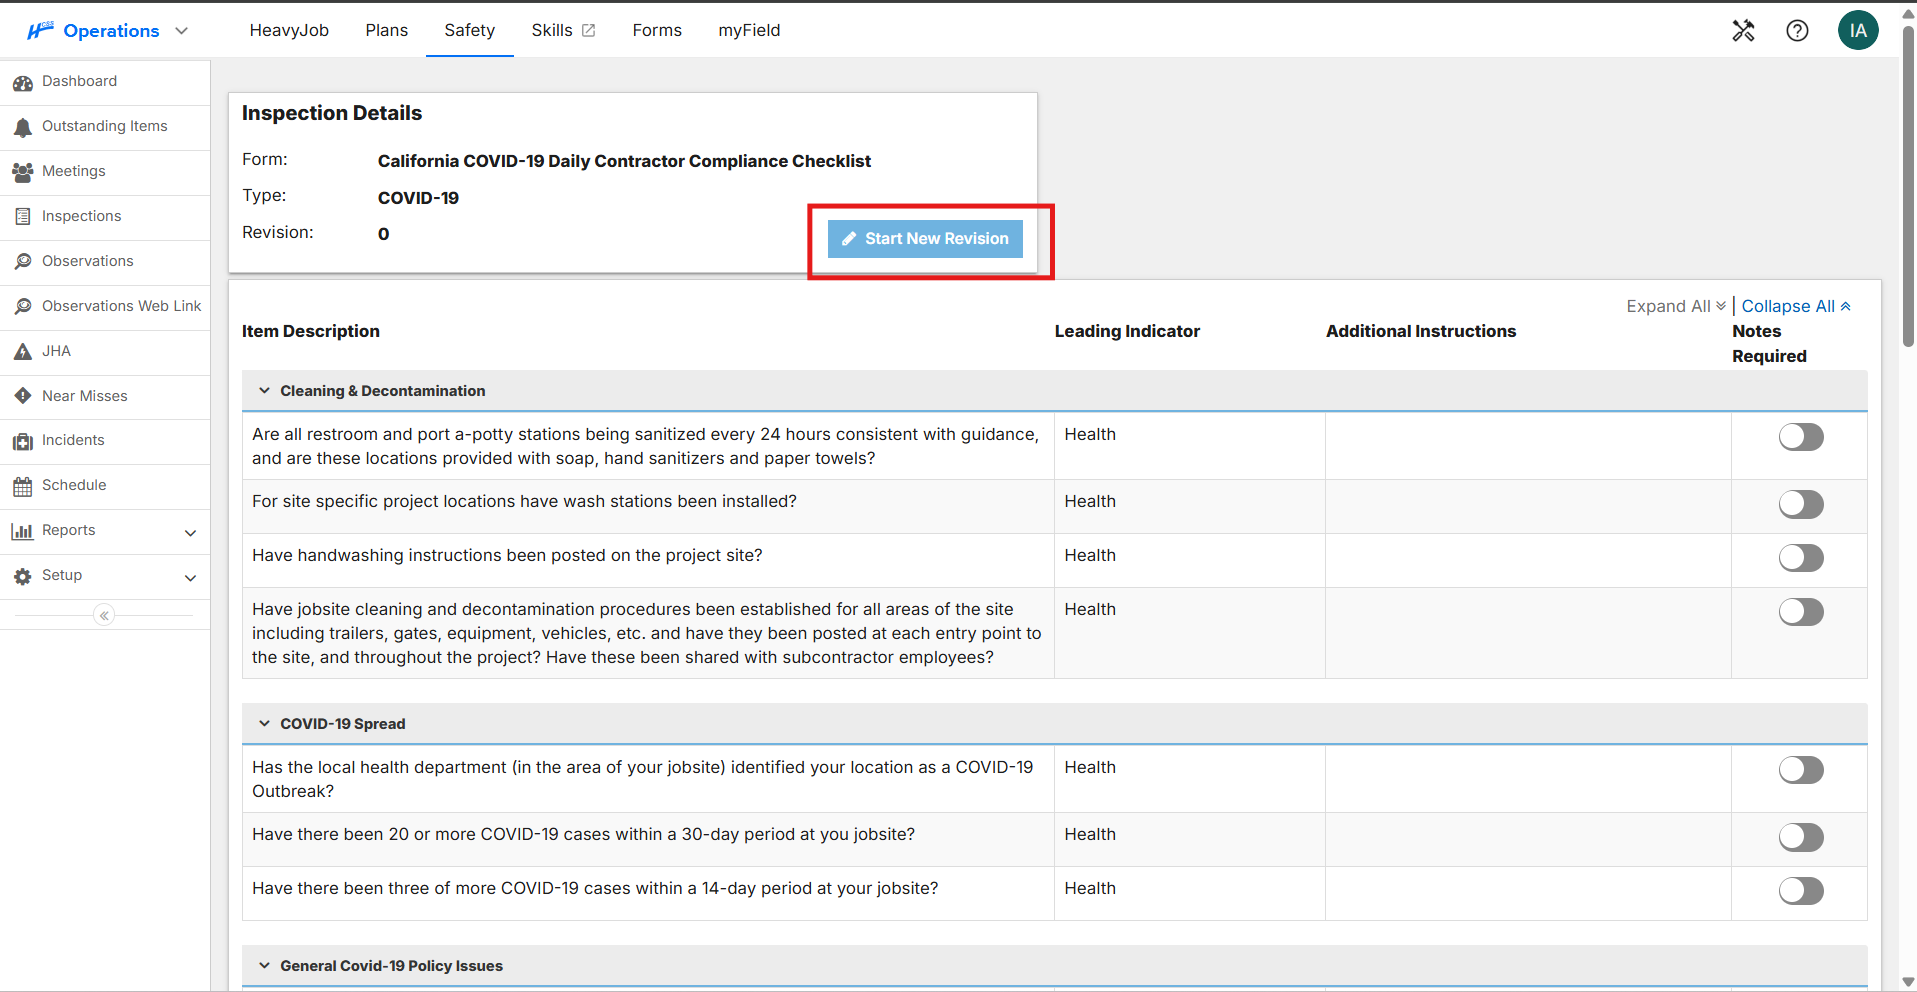Image resolution: width=1917 pixels, height=992 pixels.
Task: Open the help question mark icon
Action: coord(1797,31)
